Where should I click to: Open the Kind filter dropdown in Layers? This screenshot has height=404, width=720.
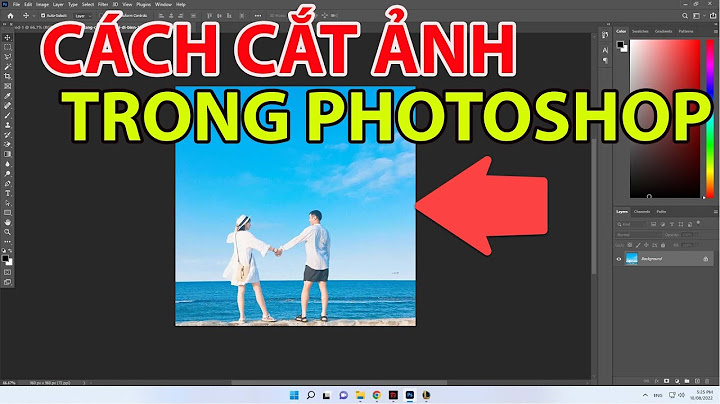[x=631, y=224]
